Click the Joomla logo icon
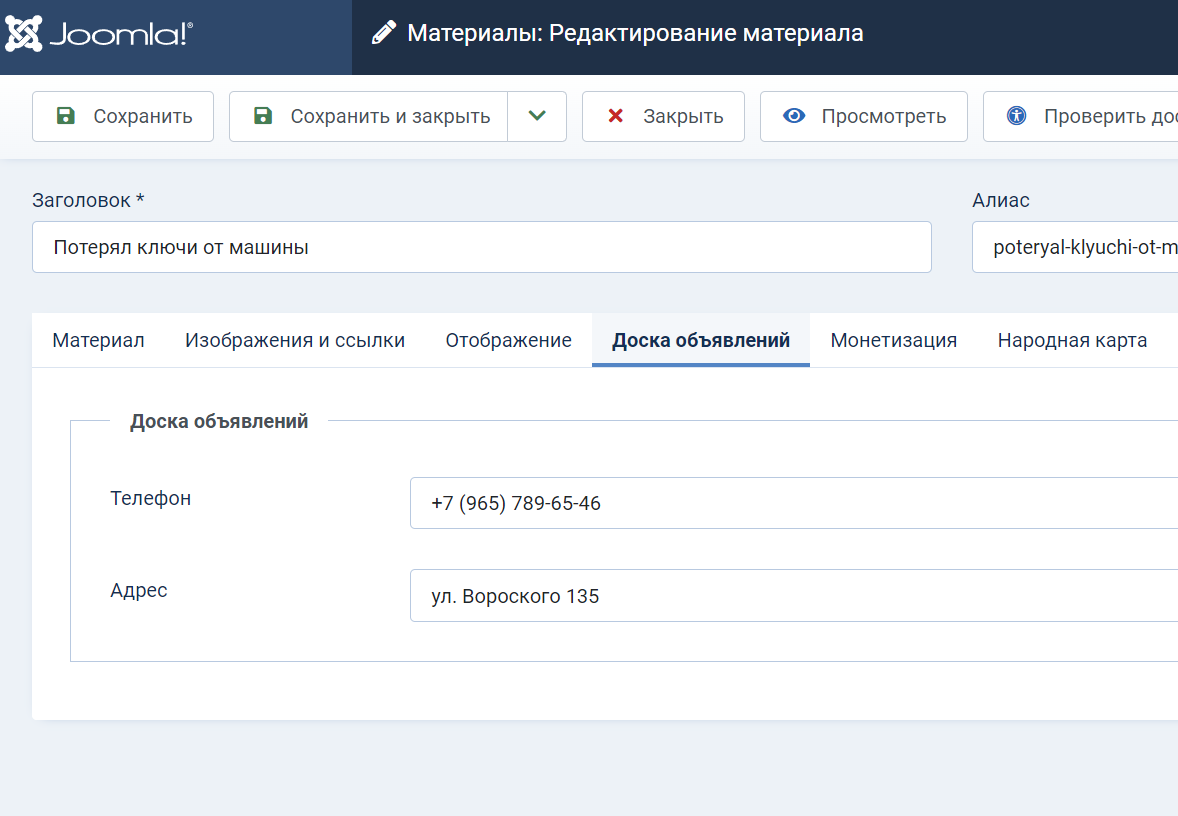The height and width of the screenshot is (816, 1178). point(24,34)
